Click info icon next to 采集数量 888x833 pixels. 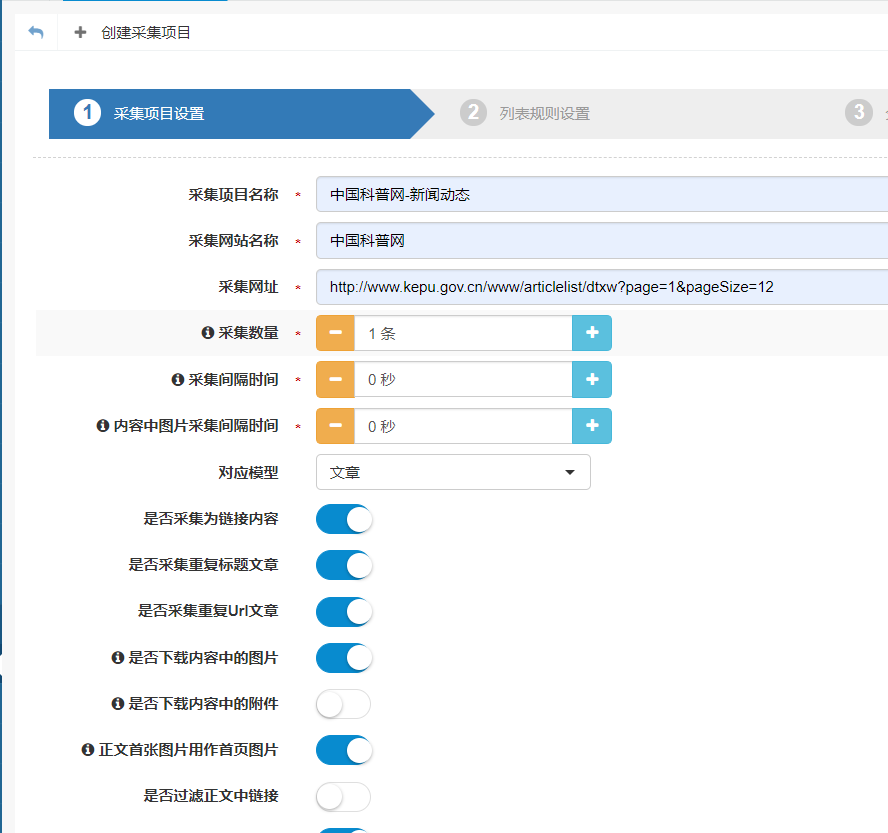(x=208, y=334)
